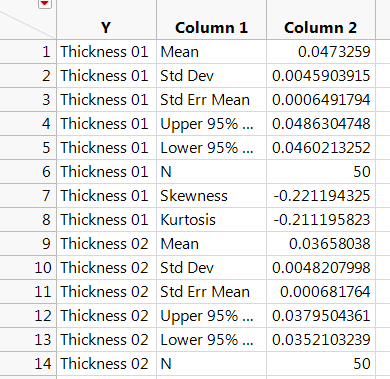Screen dimensions: 390x379
Task: Click Std Dev cell in row 2
Action: pyautogui.click(x=211, y=76)
